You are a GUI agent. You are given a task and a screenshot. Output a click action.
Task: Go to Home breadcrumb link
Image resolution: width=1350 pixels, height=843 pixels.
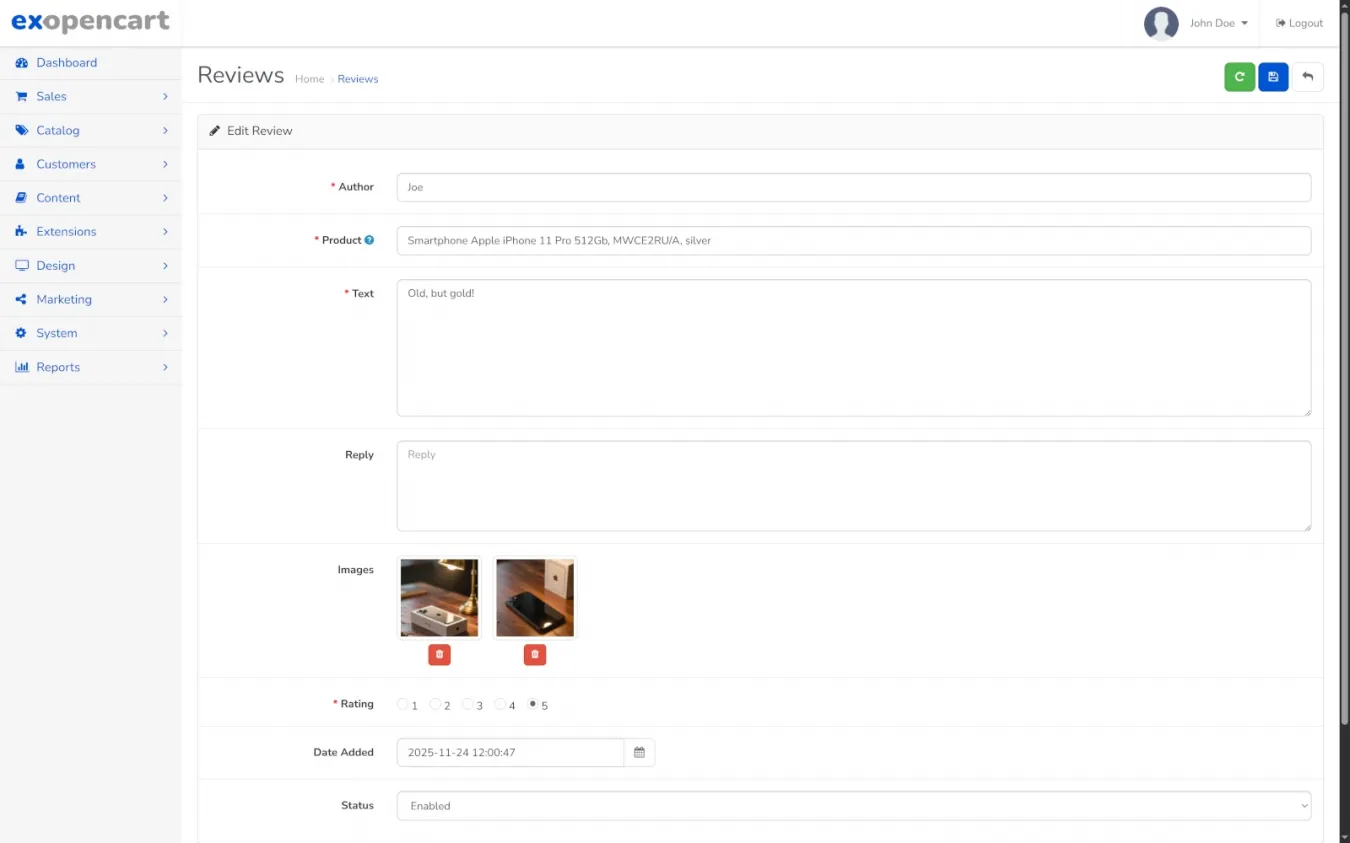pyautogui.click(x=309, y=79)
